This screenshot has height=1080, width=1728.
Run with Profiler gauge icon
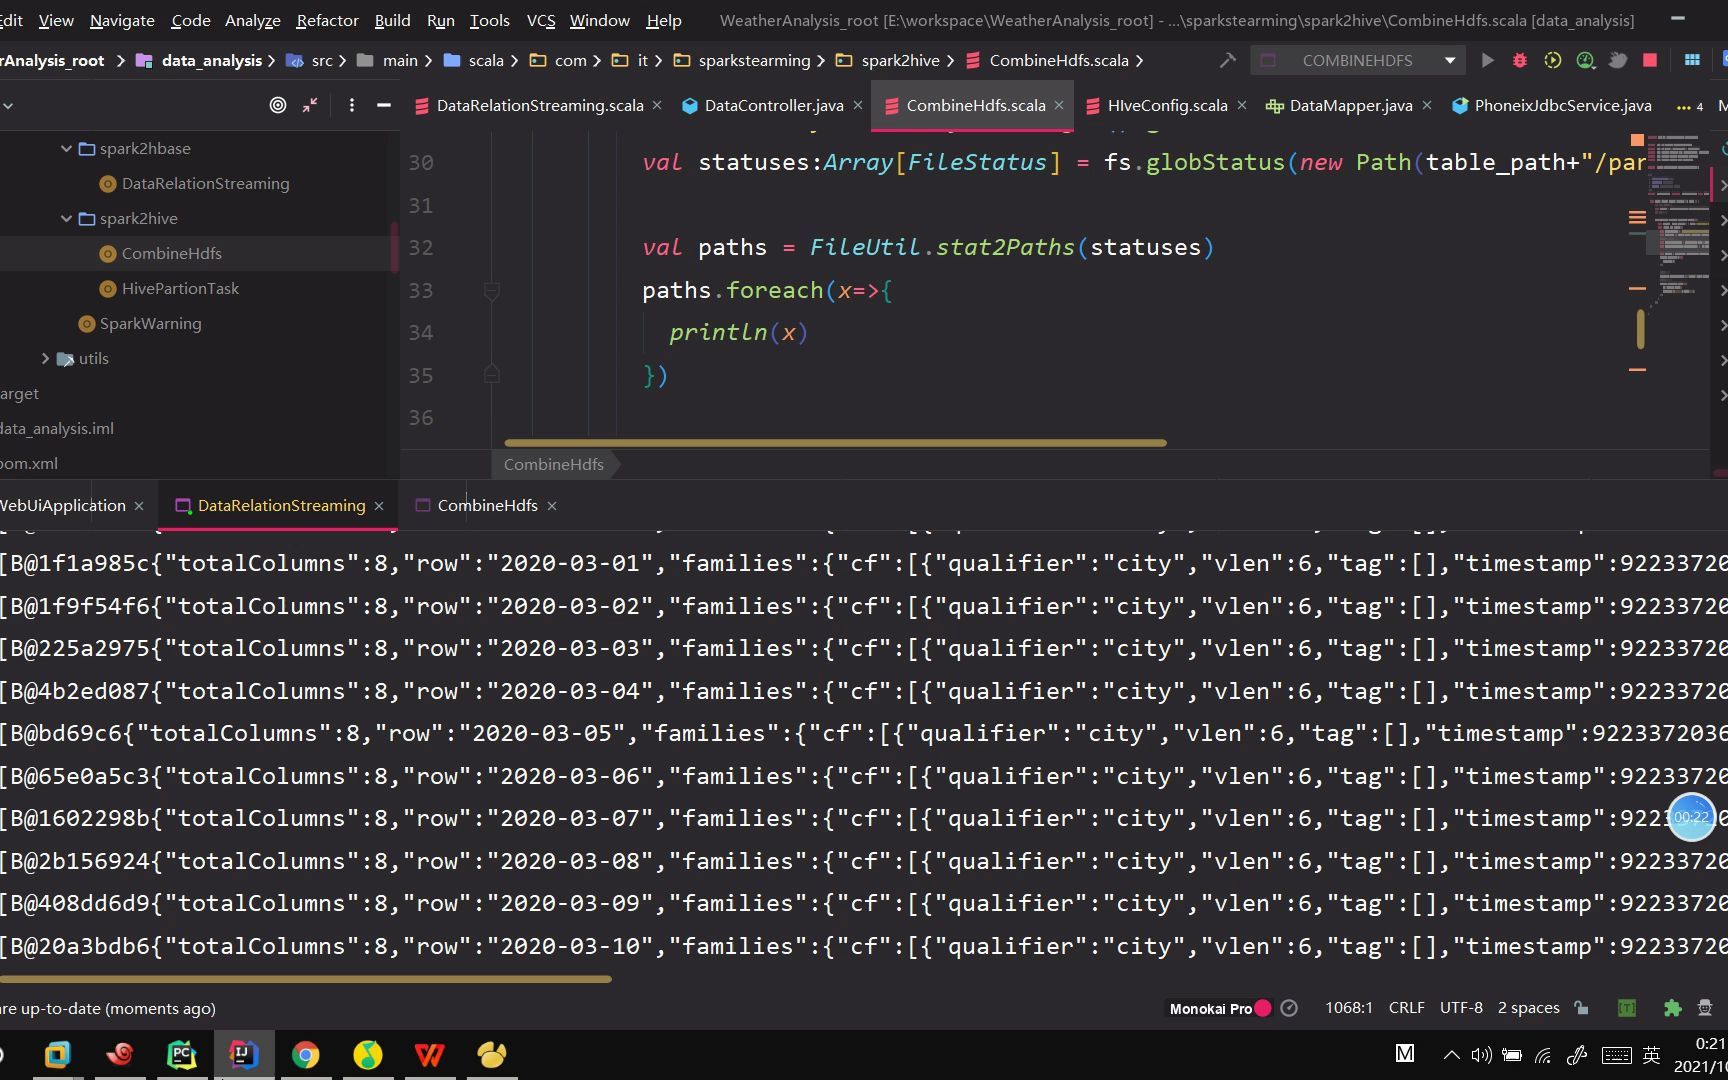pos(1586,61)
